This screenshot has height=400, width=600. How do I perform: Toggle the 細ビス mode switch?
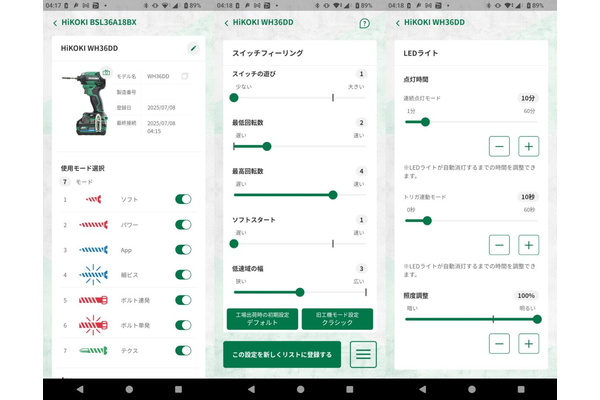pos(183,275)
